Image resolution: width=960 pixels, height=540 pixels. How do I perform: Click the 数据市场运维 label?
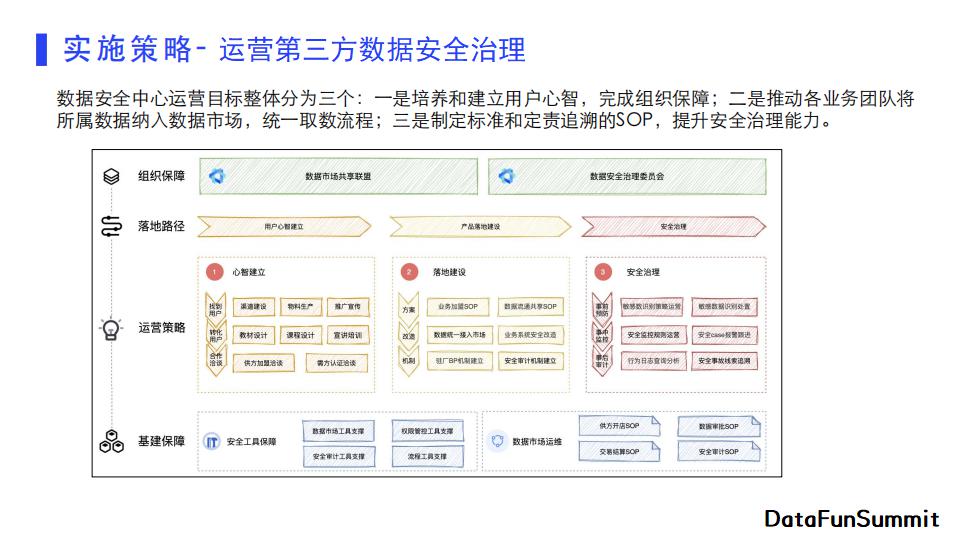(x=537, y=441)
